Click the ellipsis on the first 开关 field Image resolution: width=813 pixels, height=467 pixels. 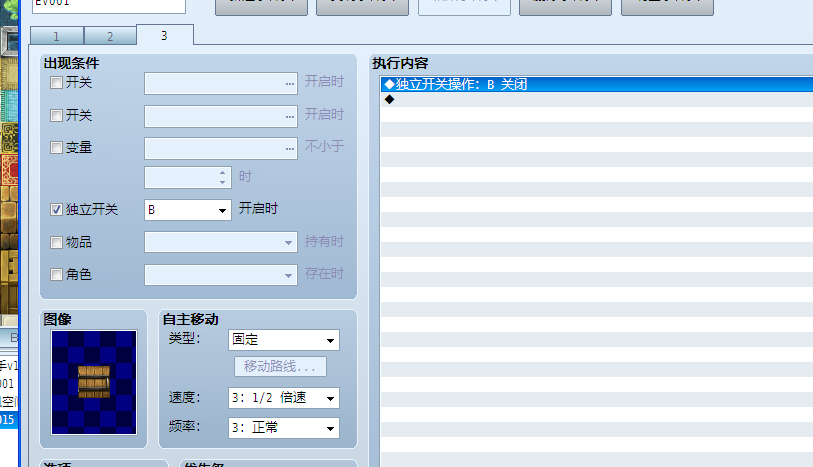point(290,83)
